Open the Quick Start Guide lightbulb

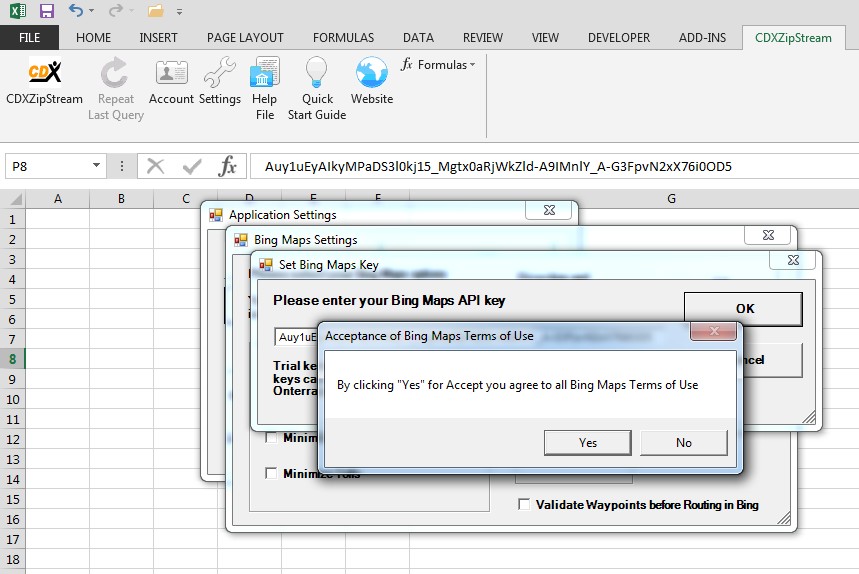(316, 72)
